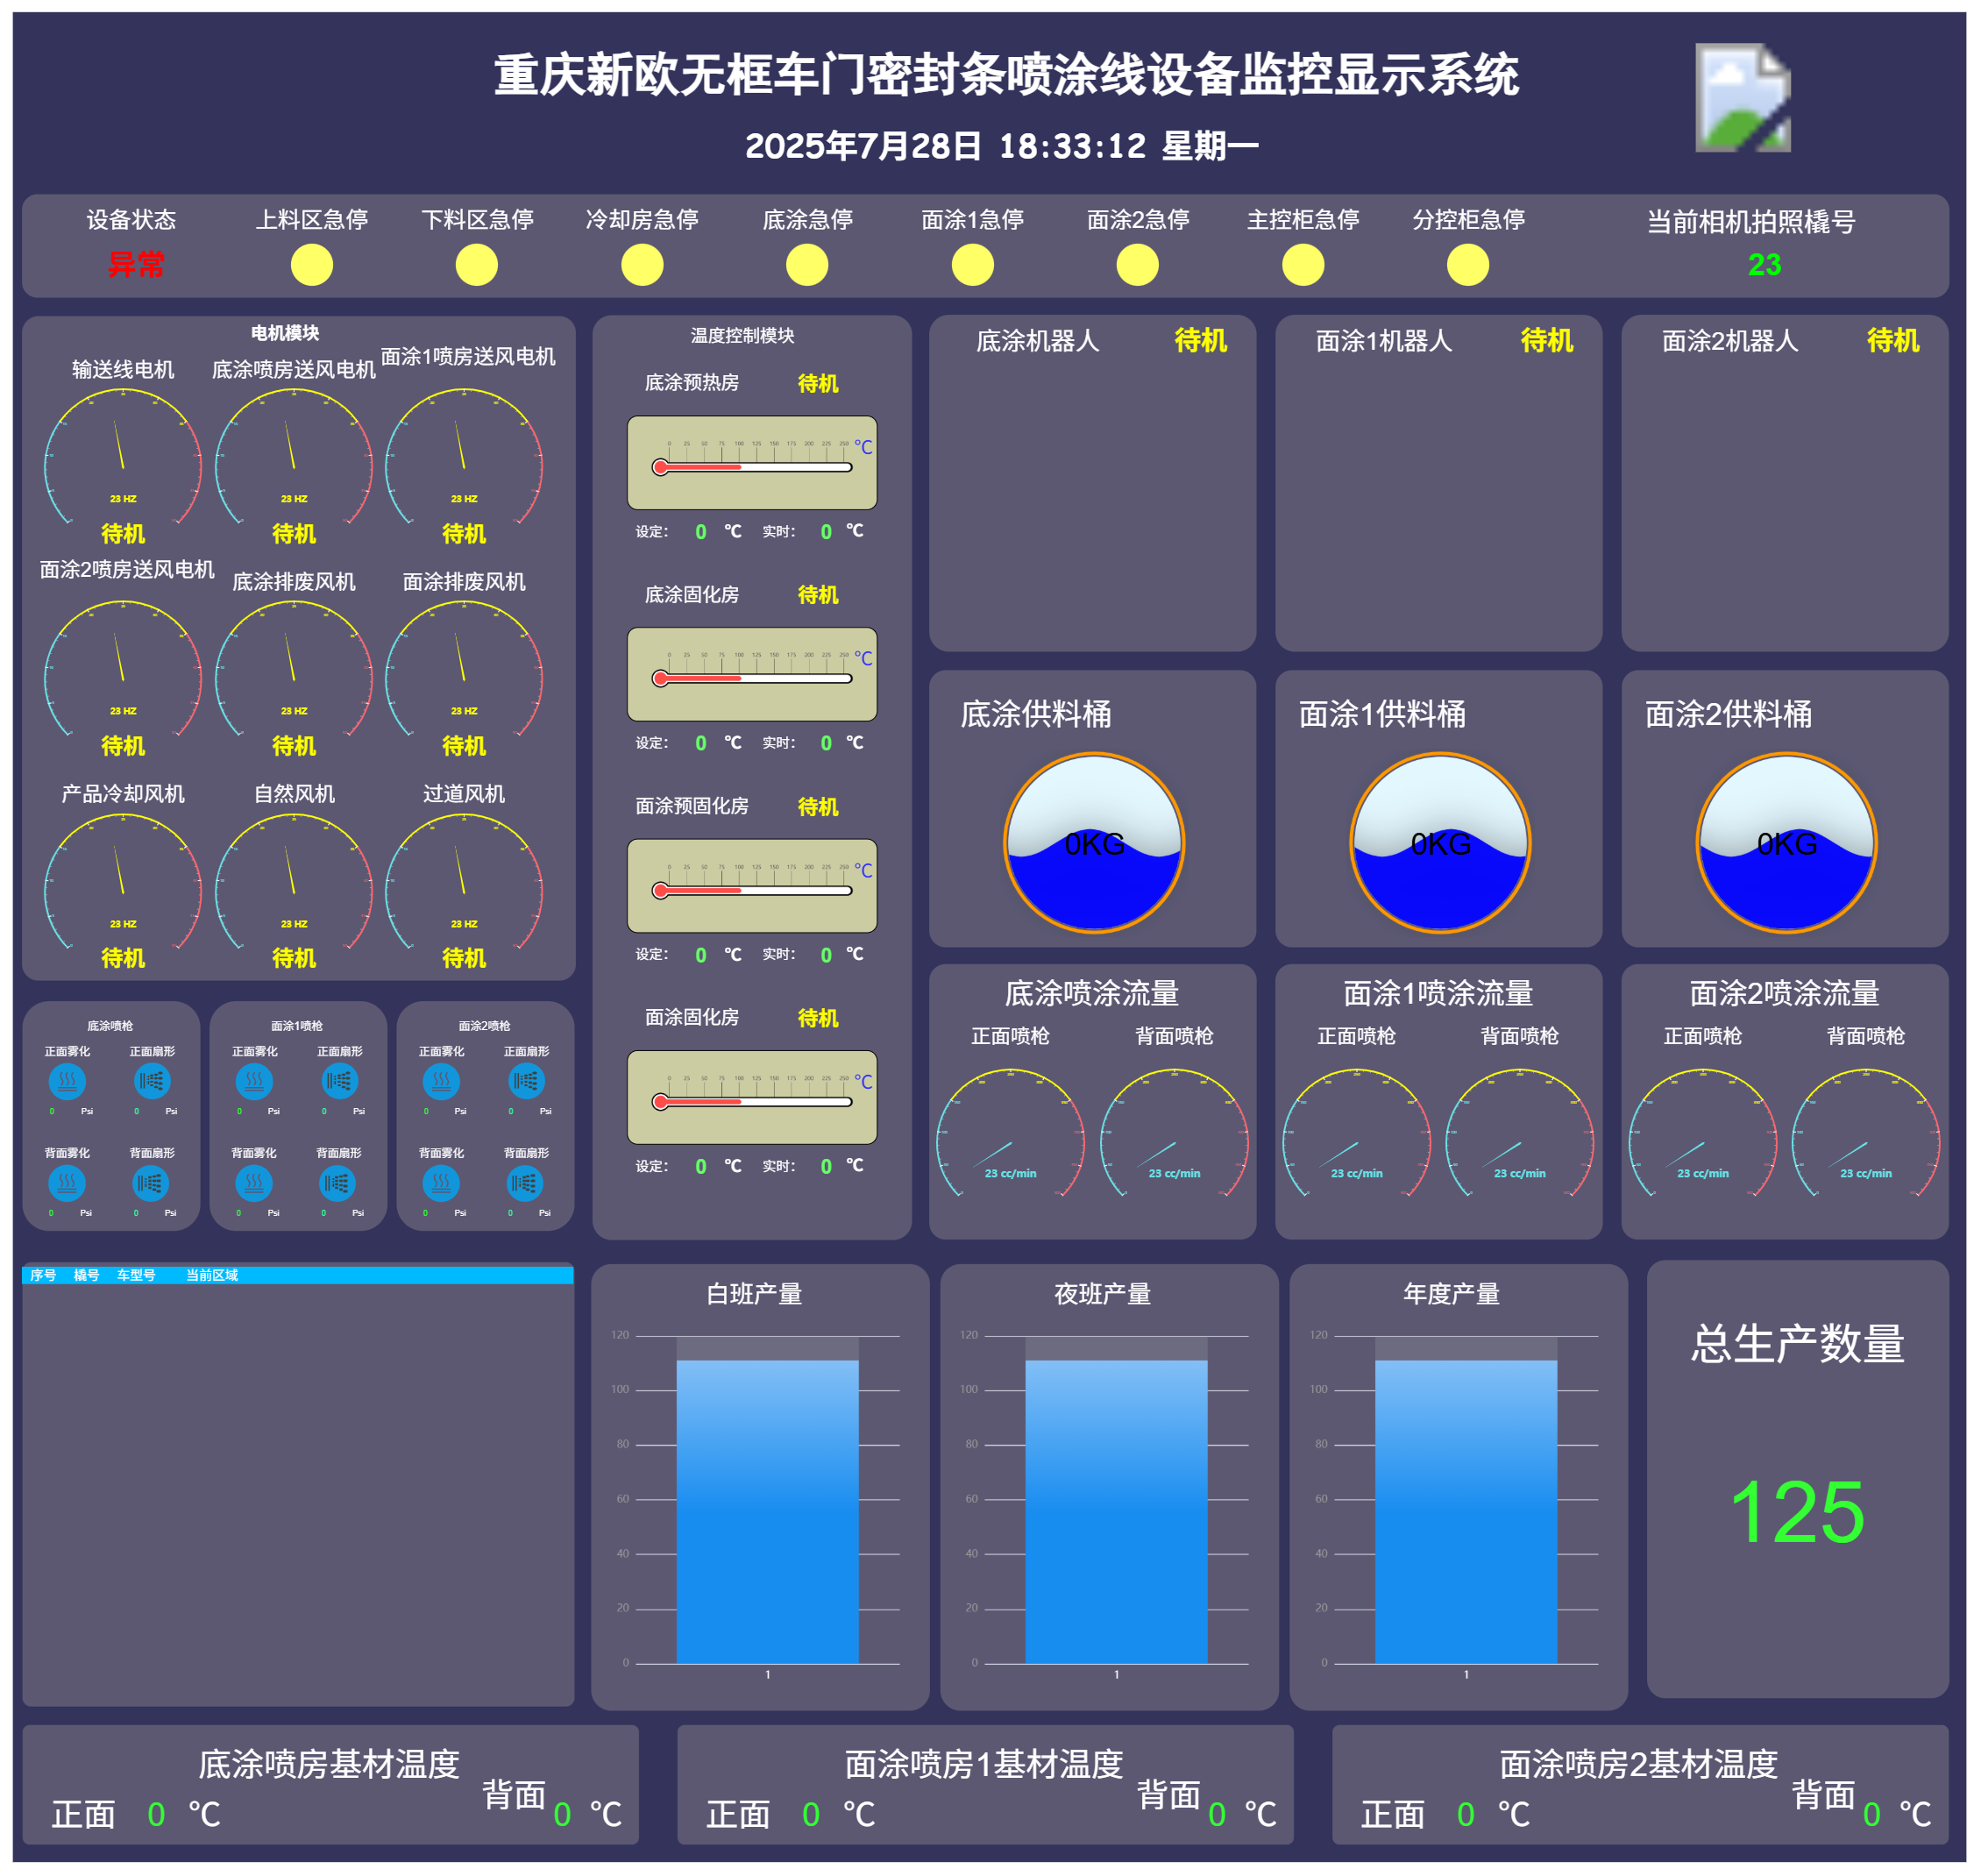Click the 分控柜急停 yellow indicator light
This screenshot has height=1876, width=1981.
point(1467,265)
